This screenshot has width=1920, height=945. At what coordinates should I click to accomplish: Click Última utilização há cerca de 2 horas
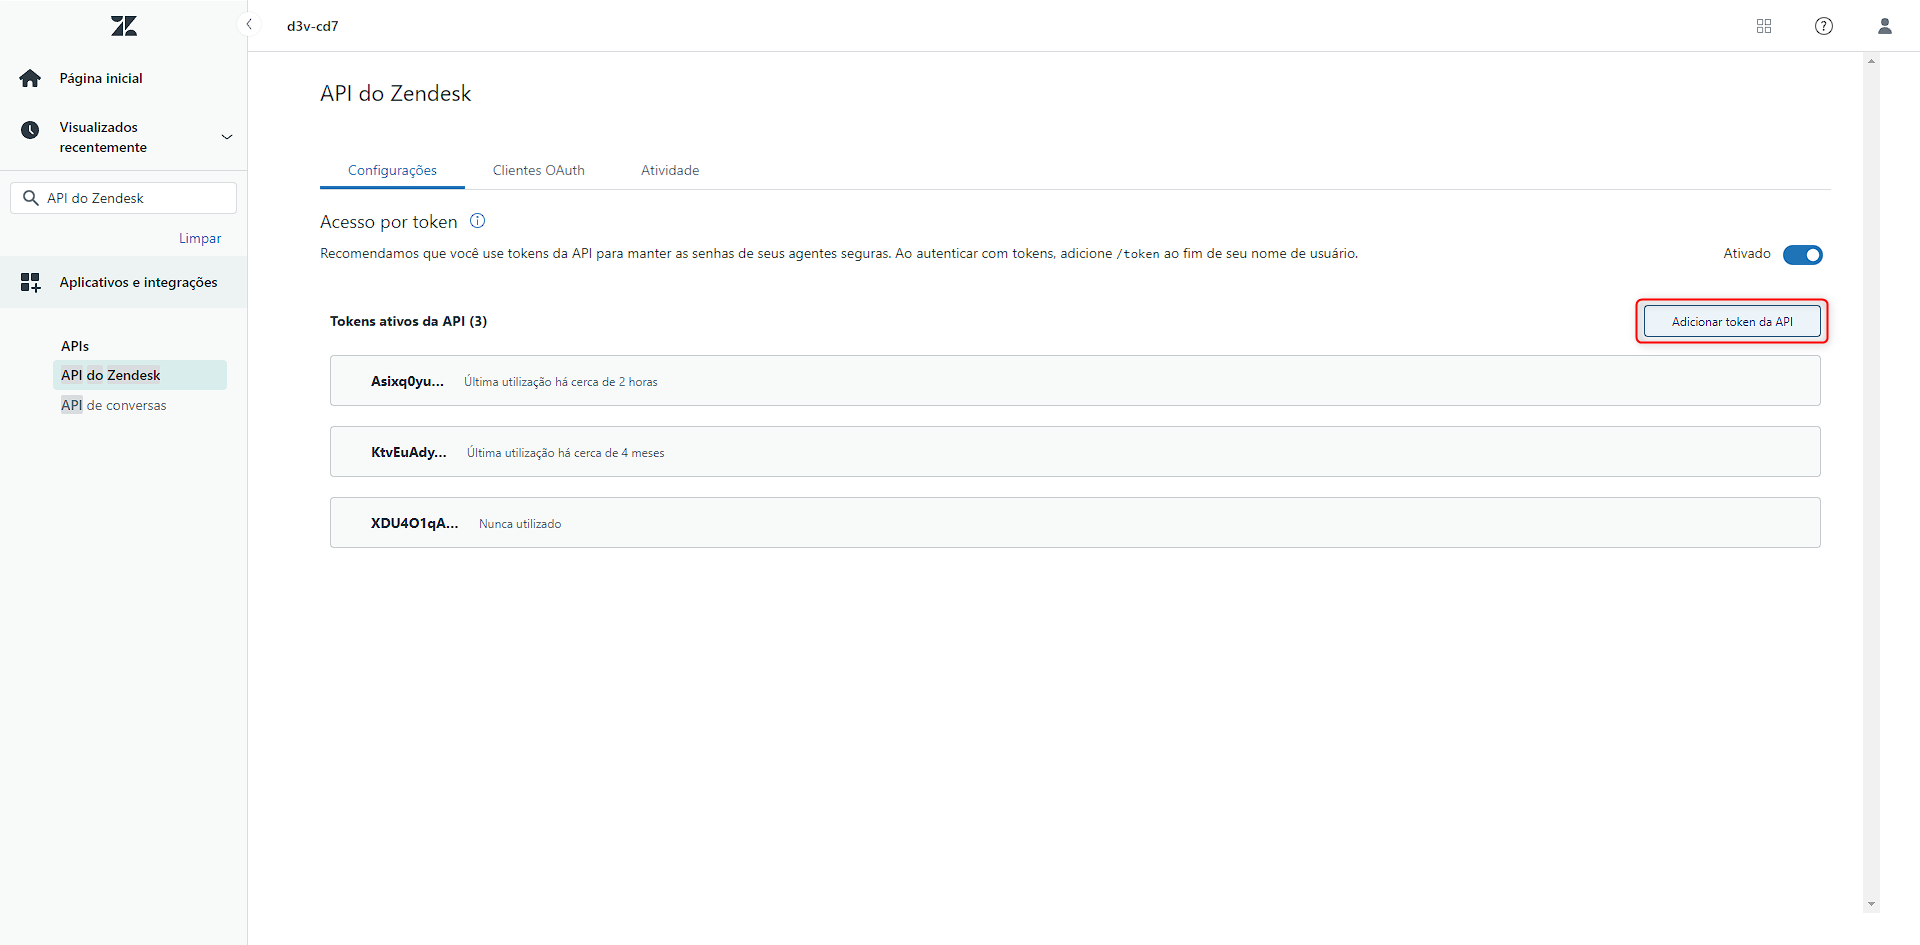[561, 382]
